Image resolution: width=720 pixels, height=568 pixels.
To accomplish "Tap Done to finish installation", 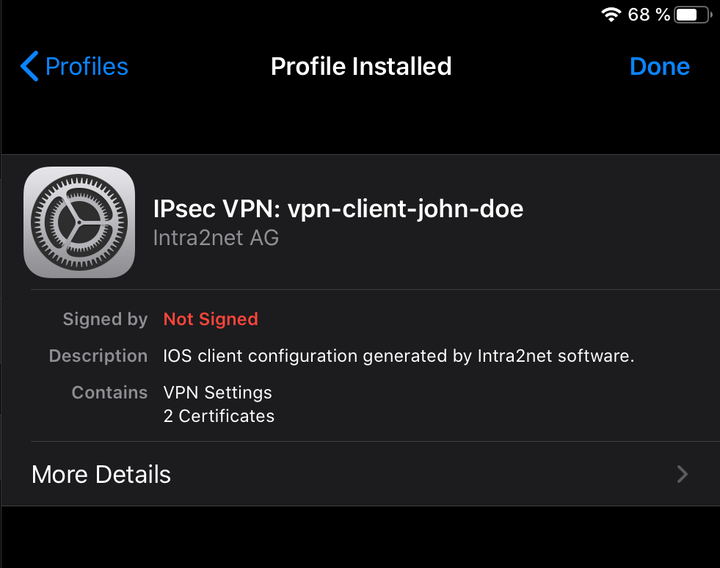I will [659, 67].
